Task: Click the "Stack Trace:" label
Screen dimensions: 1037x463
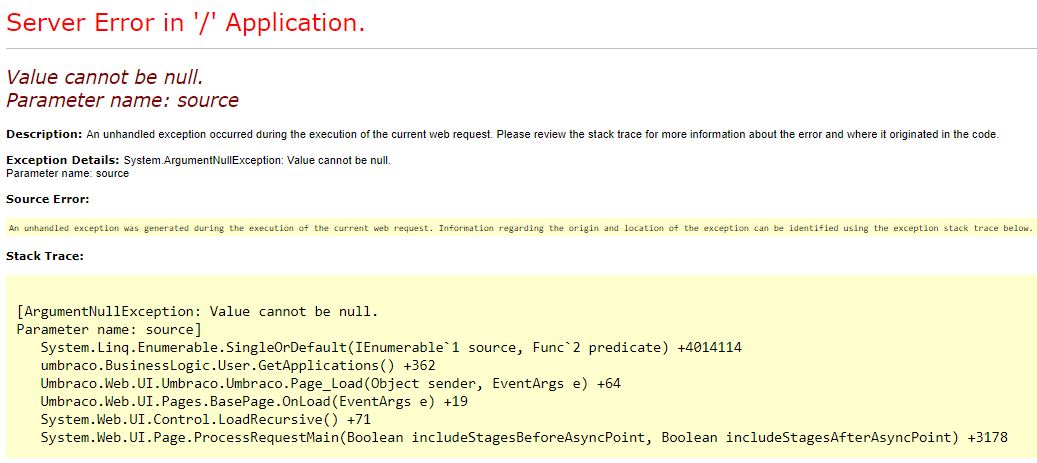Action: [45, 256]
